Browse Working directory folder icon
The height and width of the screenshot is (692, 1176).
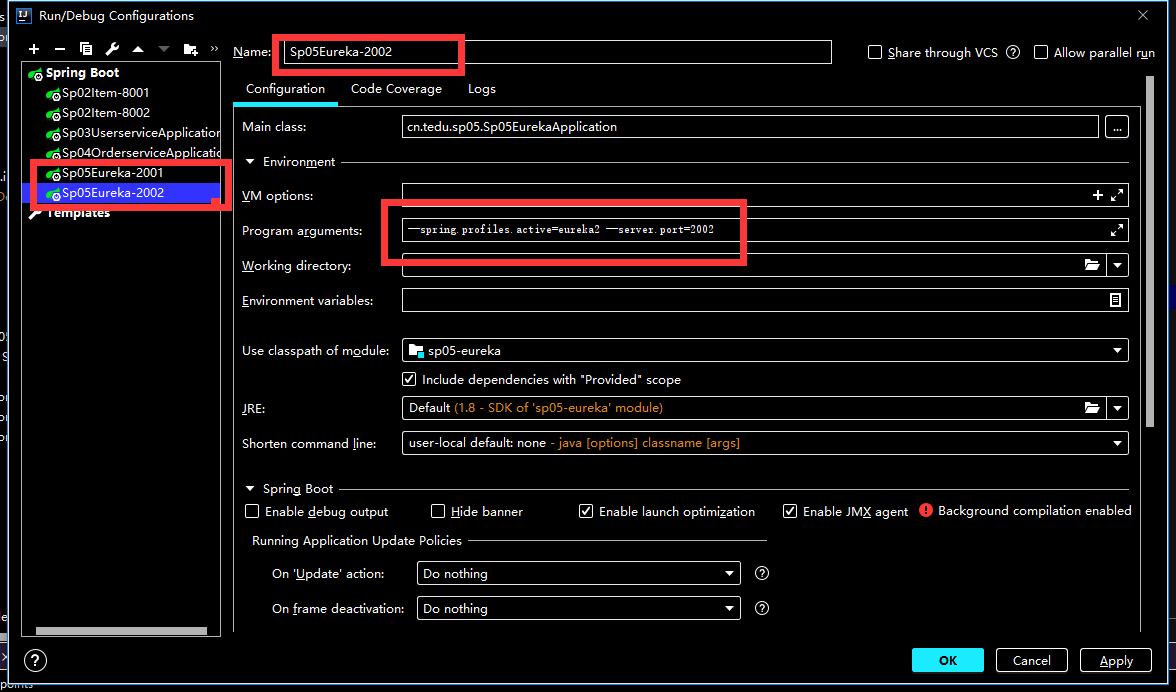point(1092,265)
